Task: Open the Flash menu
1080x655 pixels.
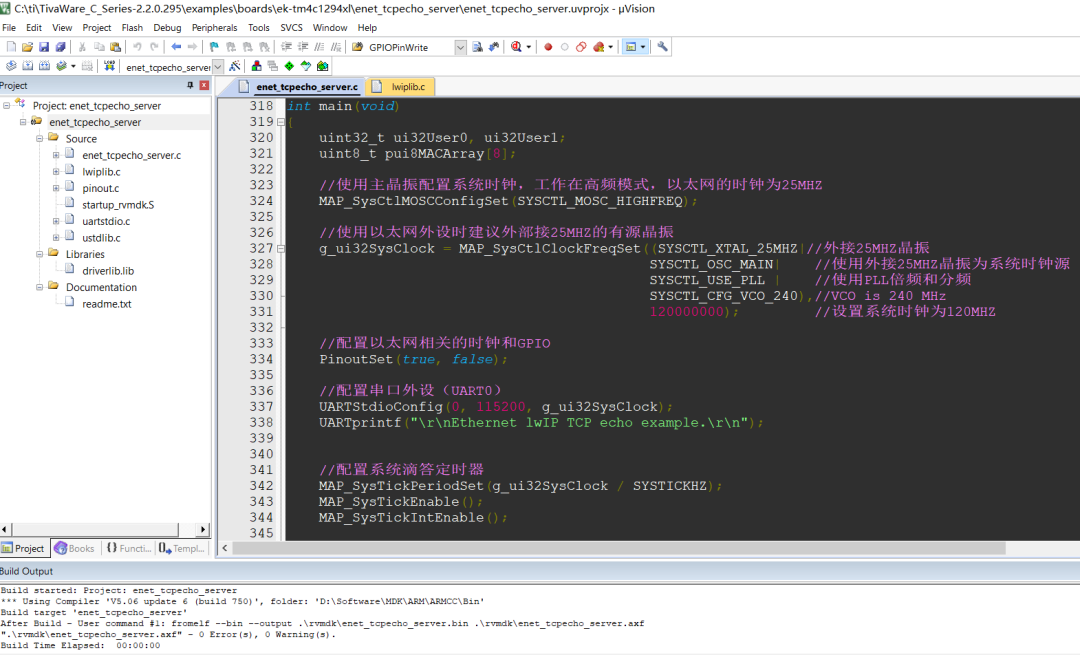Action: click(x=132, y=28)
